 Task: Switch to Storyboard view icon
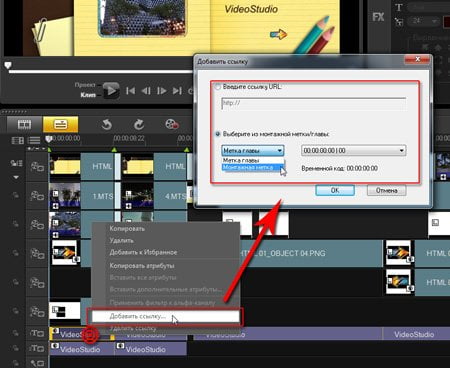[x=25, y=124]
